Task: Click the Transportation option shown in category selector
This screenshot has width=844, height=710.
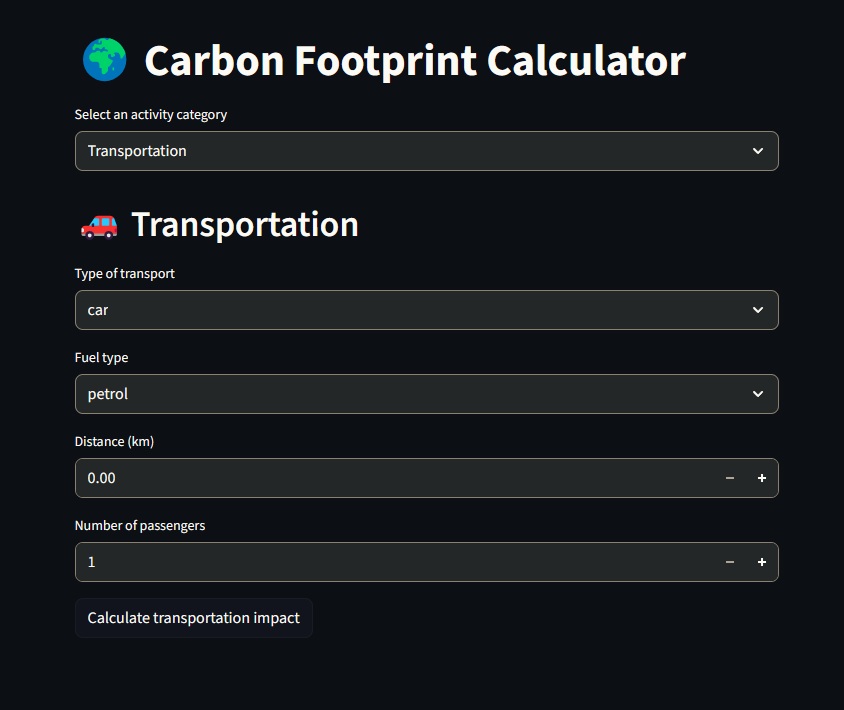Action: point(137,151)
